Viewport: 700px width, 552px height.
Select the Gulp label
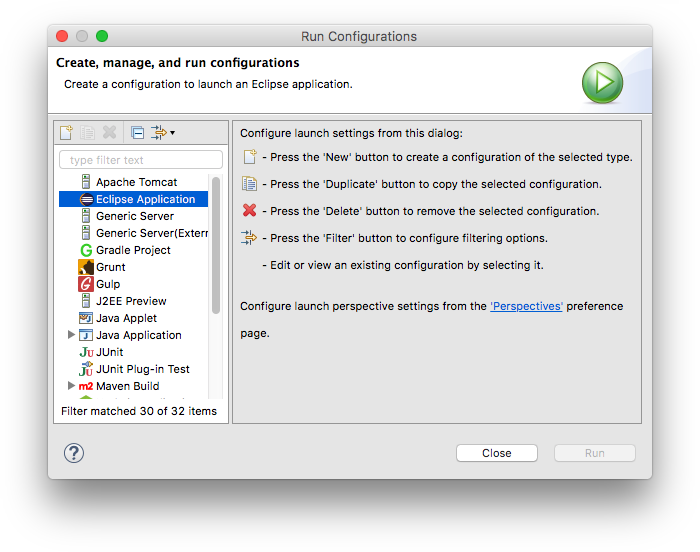coord(108,284)
